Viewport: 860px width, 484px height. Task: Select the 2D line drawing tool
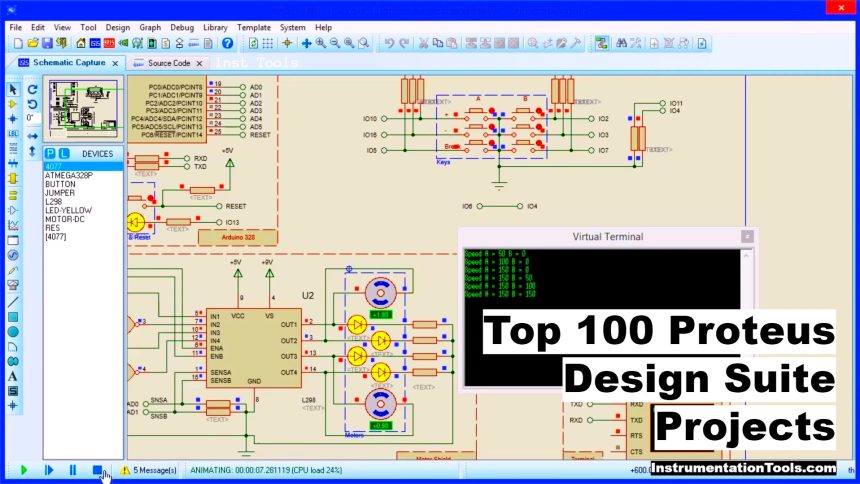(13, 302)
